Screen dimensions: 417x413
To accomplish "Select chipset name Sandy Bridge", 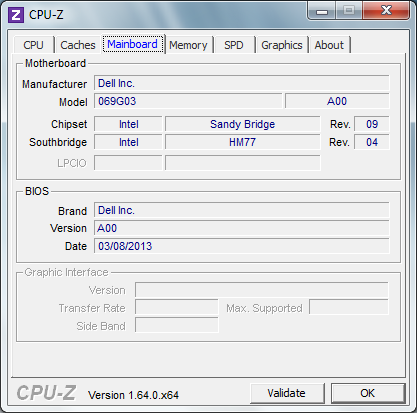I will [x=243, y=124].
